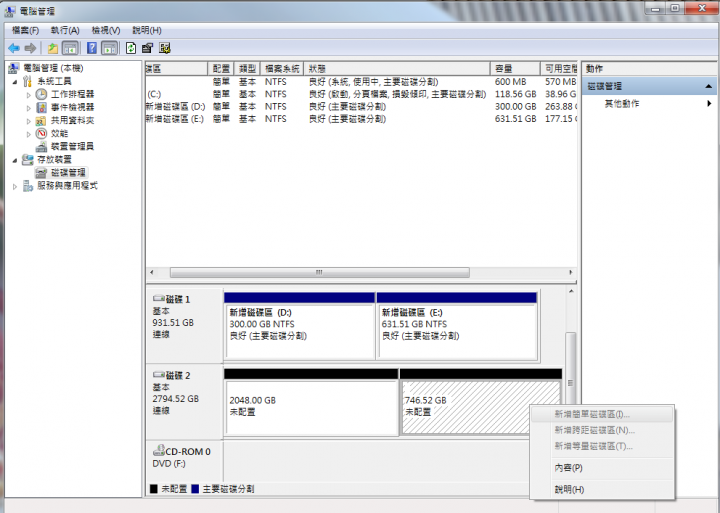This screenshot has height=513, width=720.
Task: Click the drive icon beside 磁碟 1
Action: point(159,299)
